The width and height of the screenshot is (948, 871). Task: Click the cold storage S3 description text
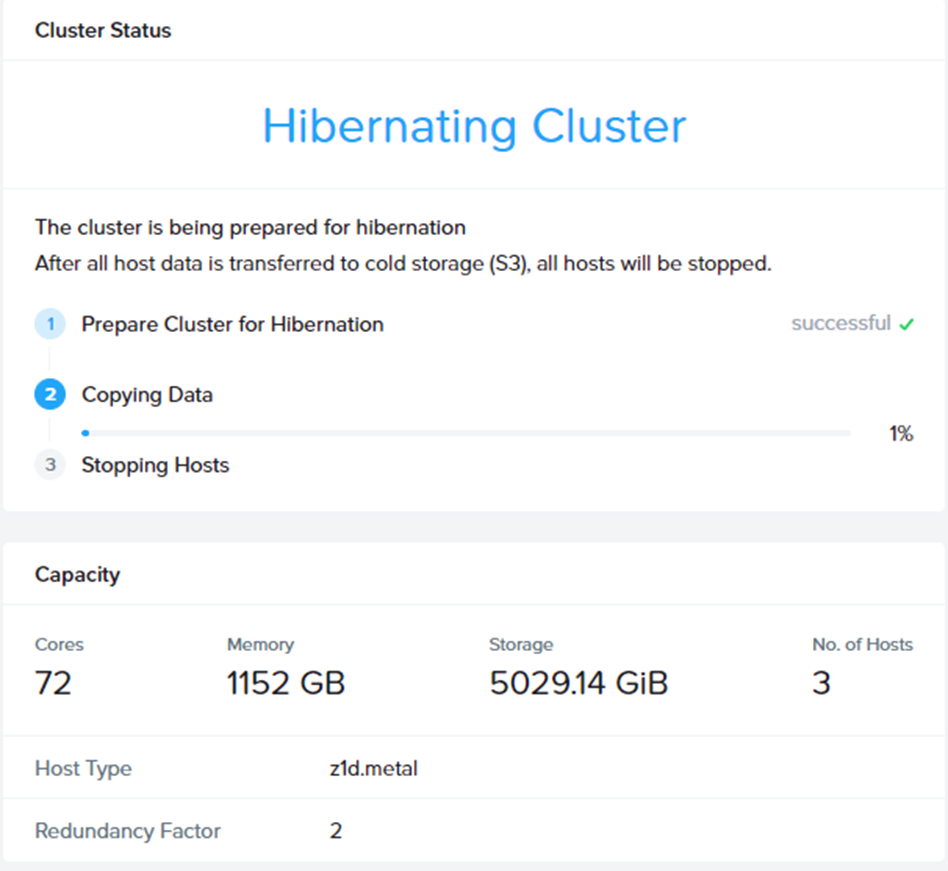click(x=403, y=265)
